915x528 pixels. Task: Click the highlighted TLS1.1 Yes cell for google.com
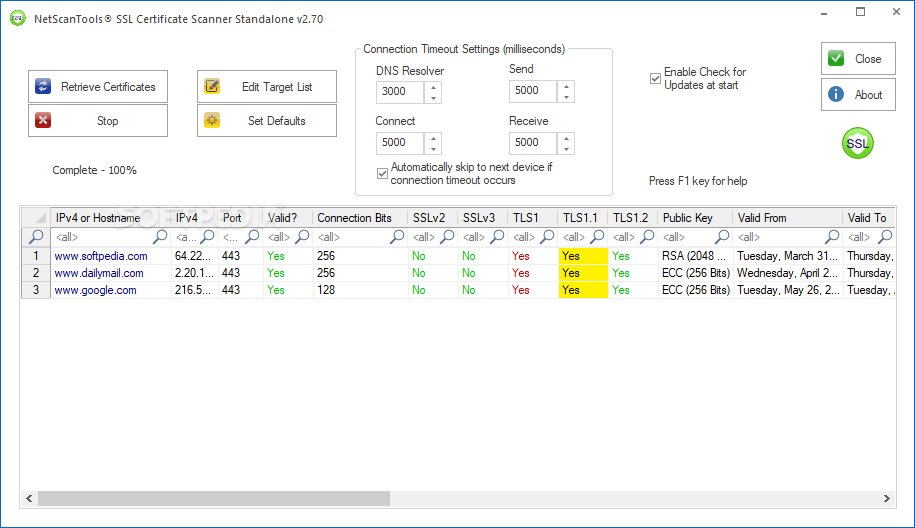(583, 290)
